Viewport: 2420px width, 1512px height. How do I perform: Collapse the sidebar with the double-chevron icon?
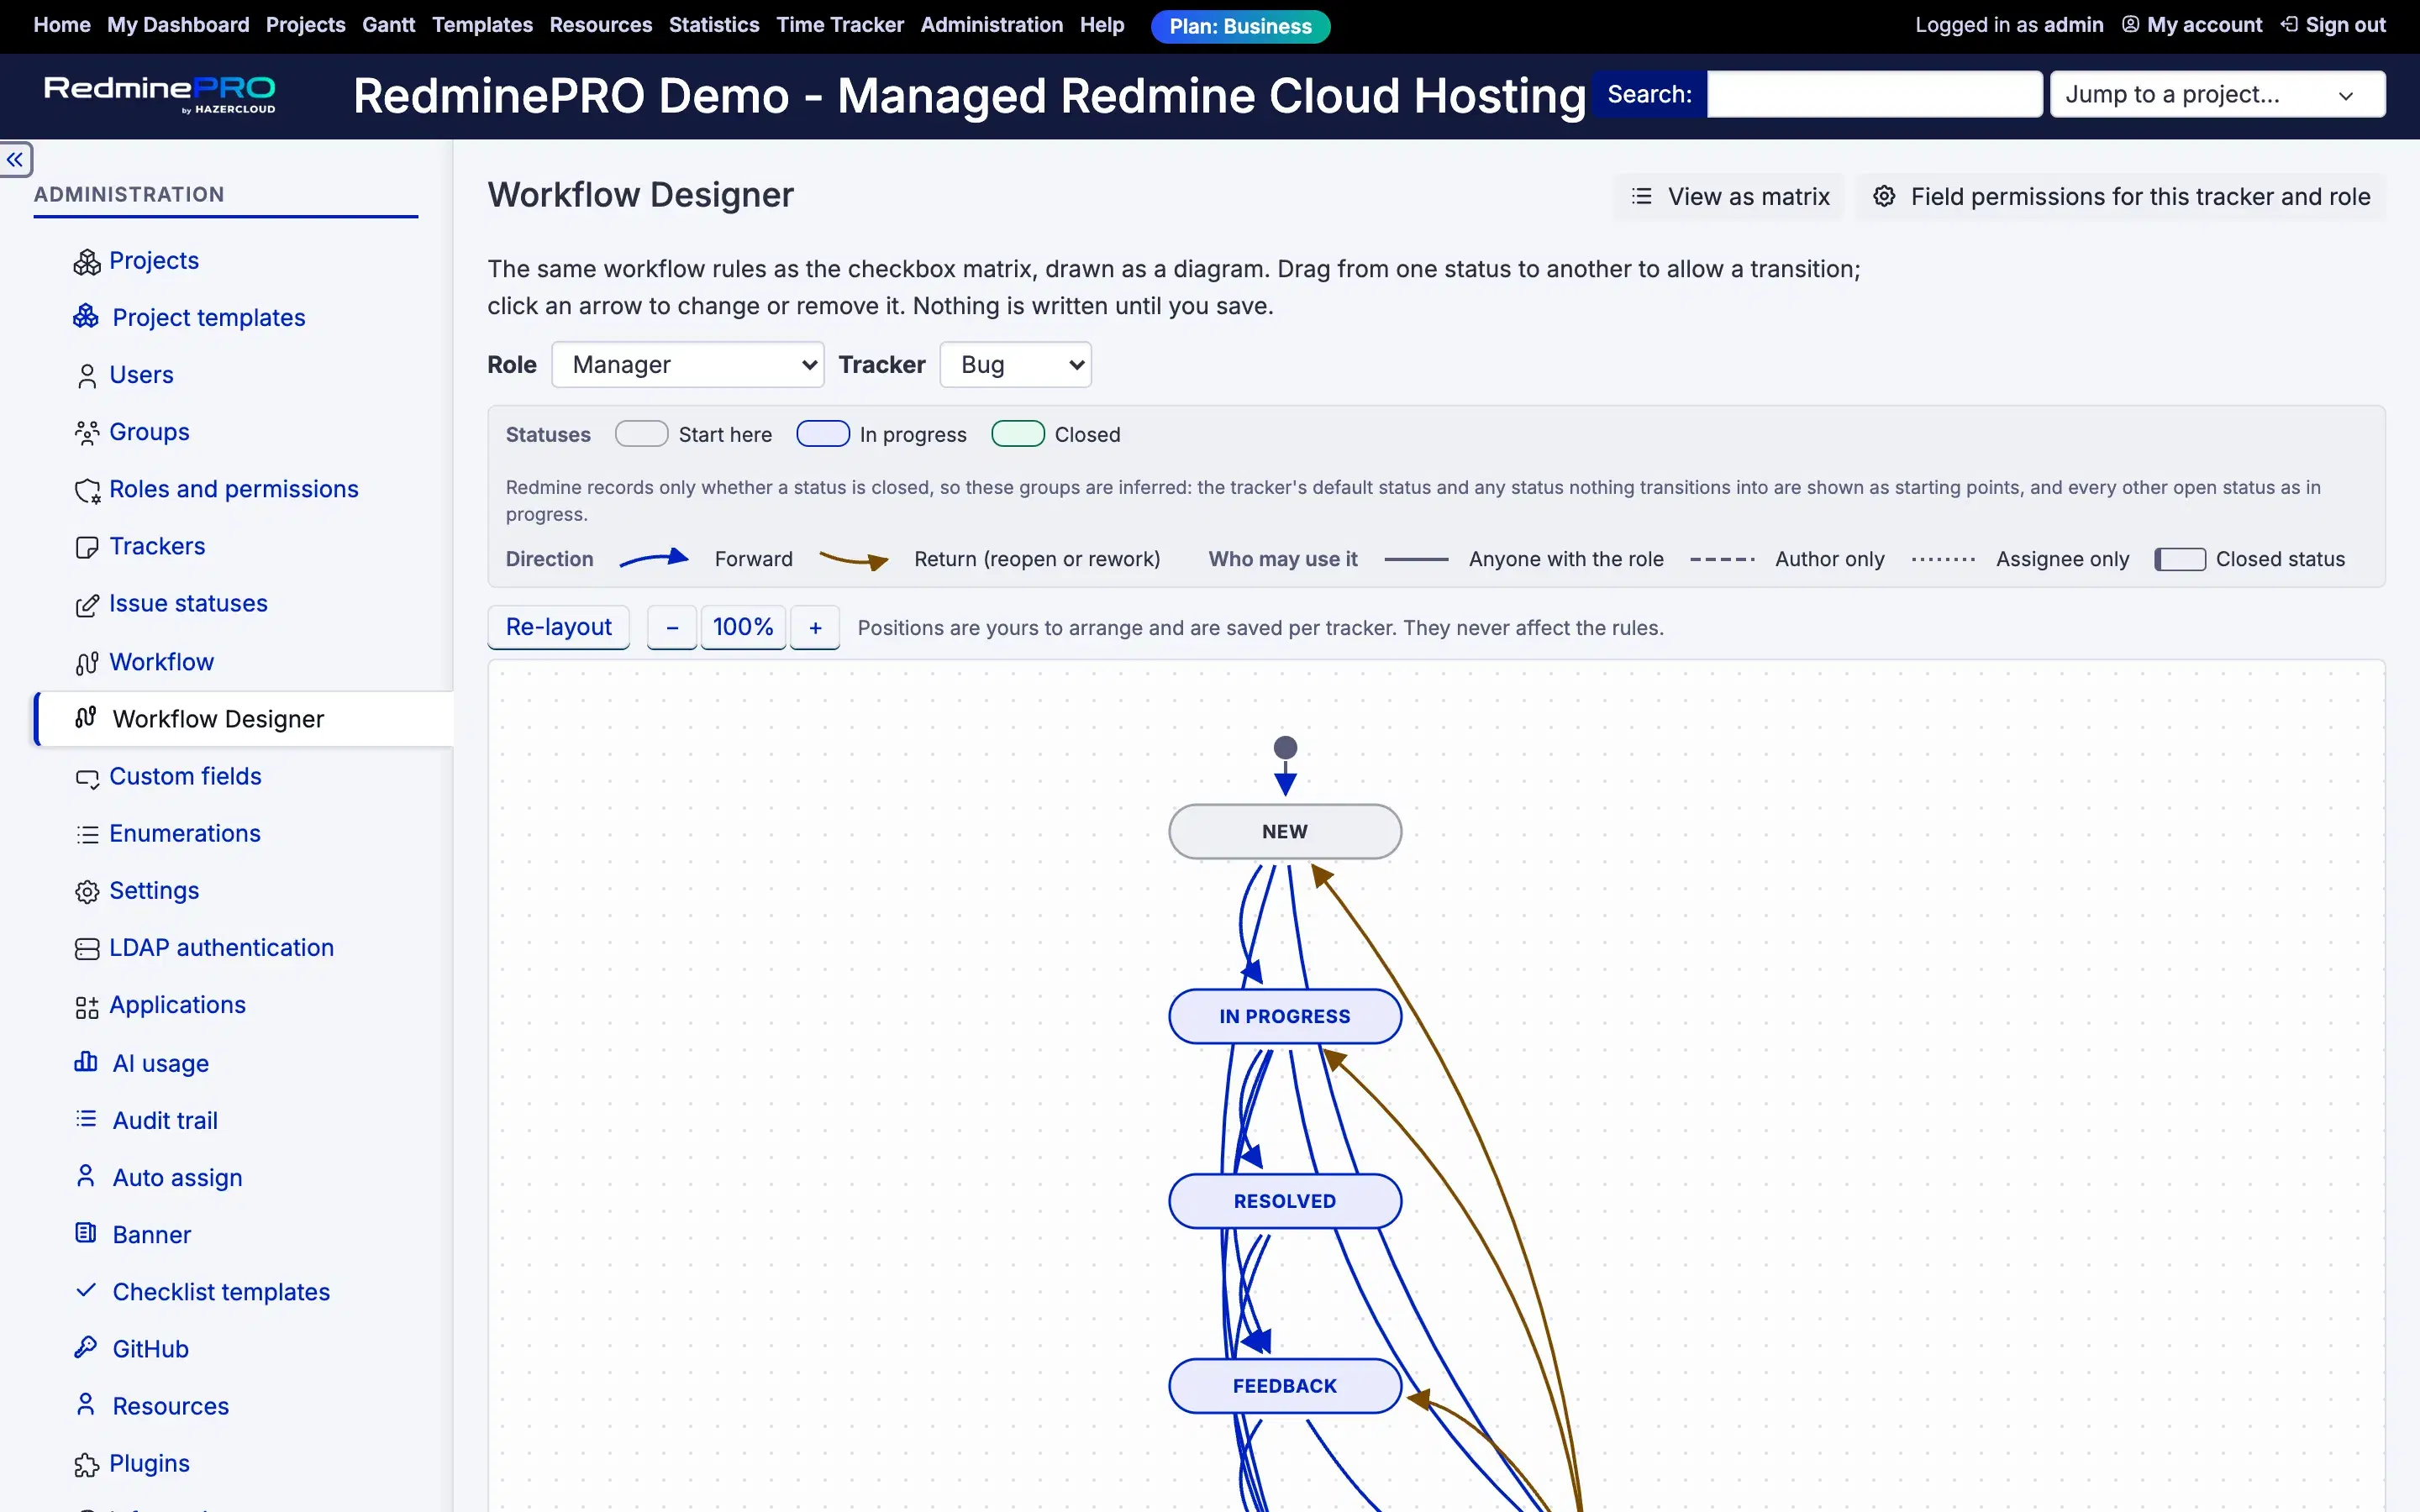click(15, 160)
